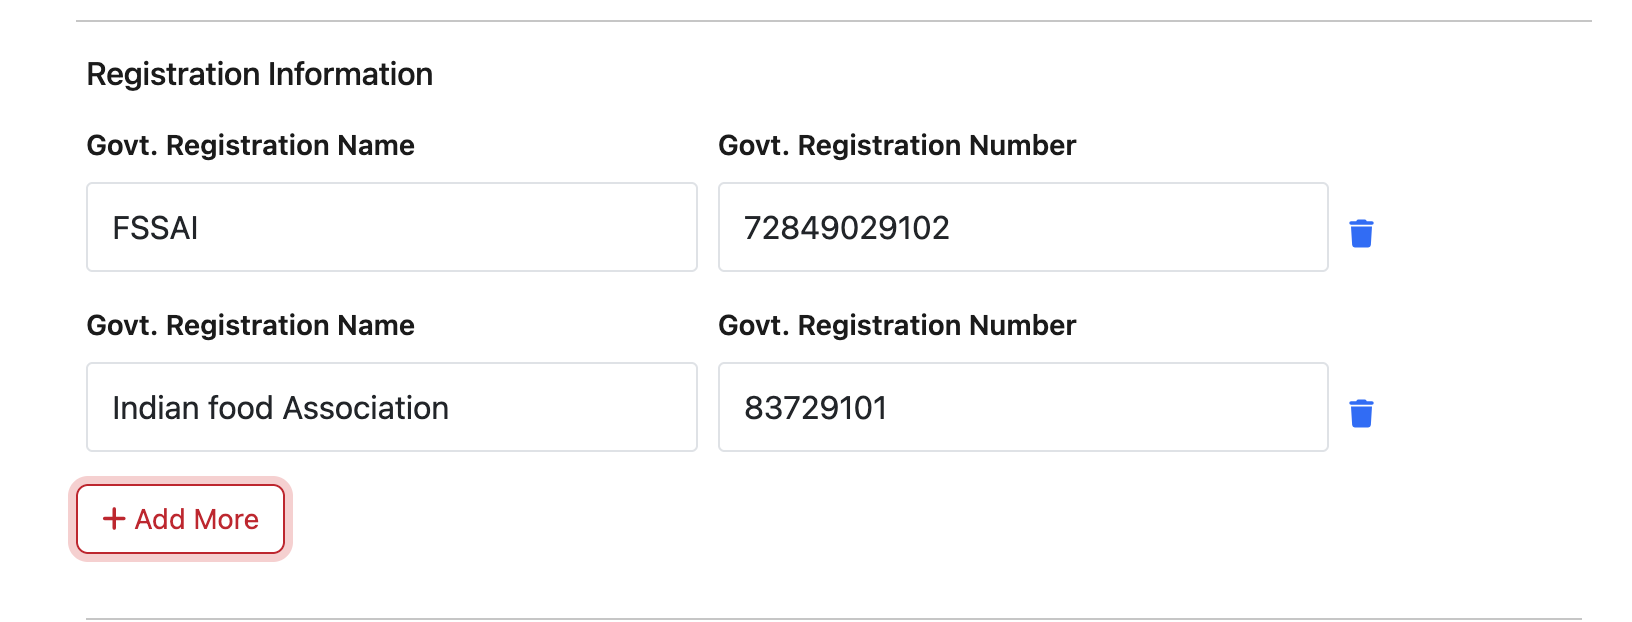Select the 83729101 registration number field
Image resolution: width=1632 pixels, height=622 pixels.
(x=1022, y=407)
